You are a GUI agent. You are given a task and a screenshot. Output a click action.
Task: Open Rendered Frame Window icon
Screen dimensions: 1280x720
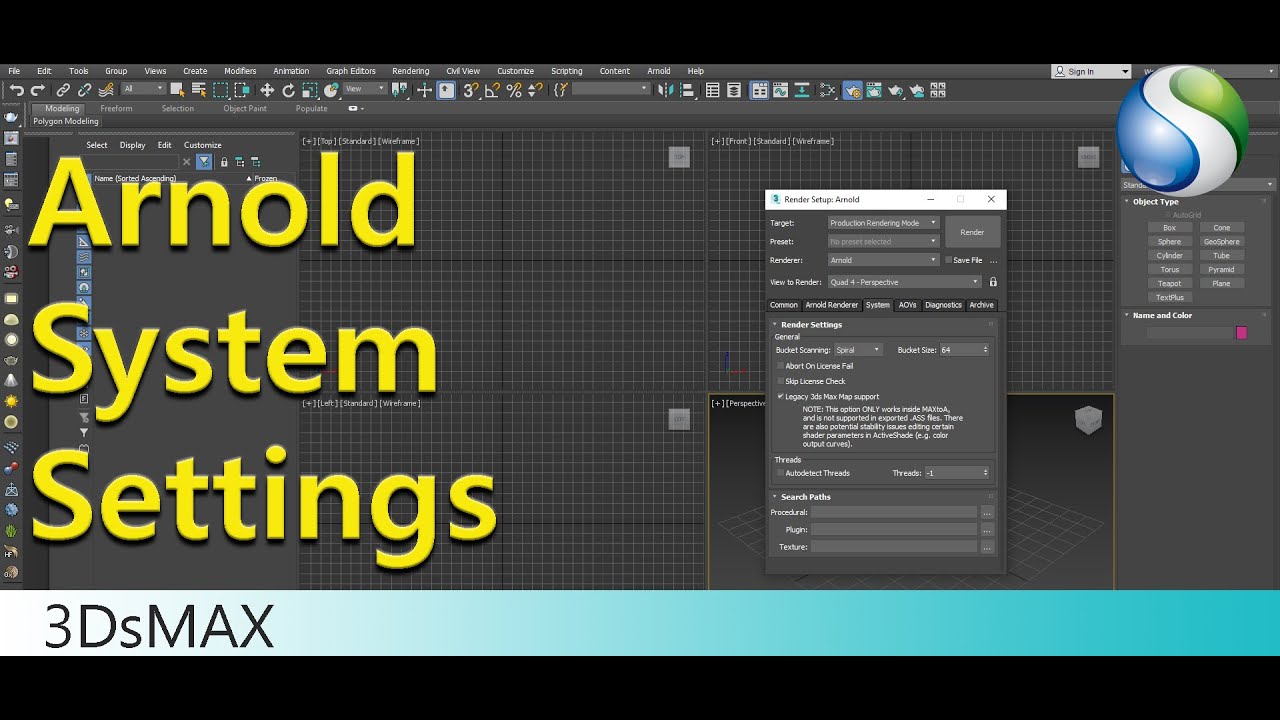tap(874, 90)
